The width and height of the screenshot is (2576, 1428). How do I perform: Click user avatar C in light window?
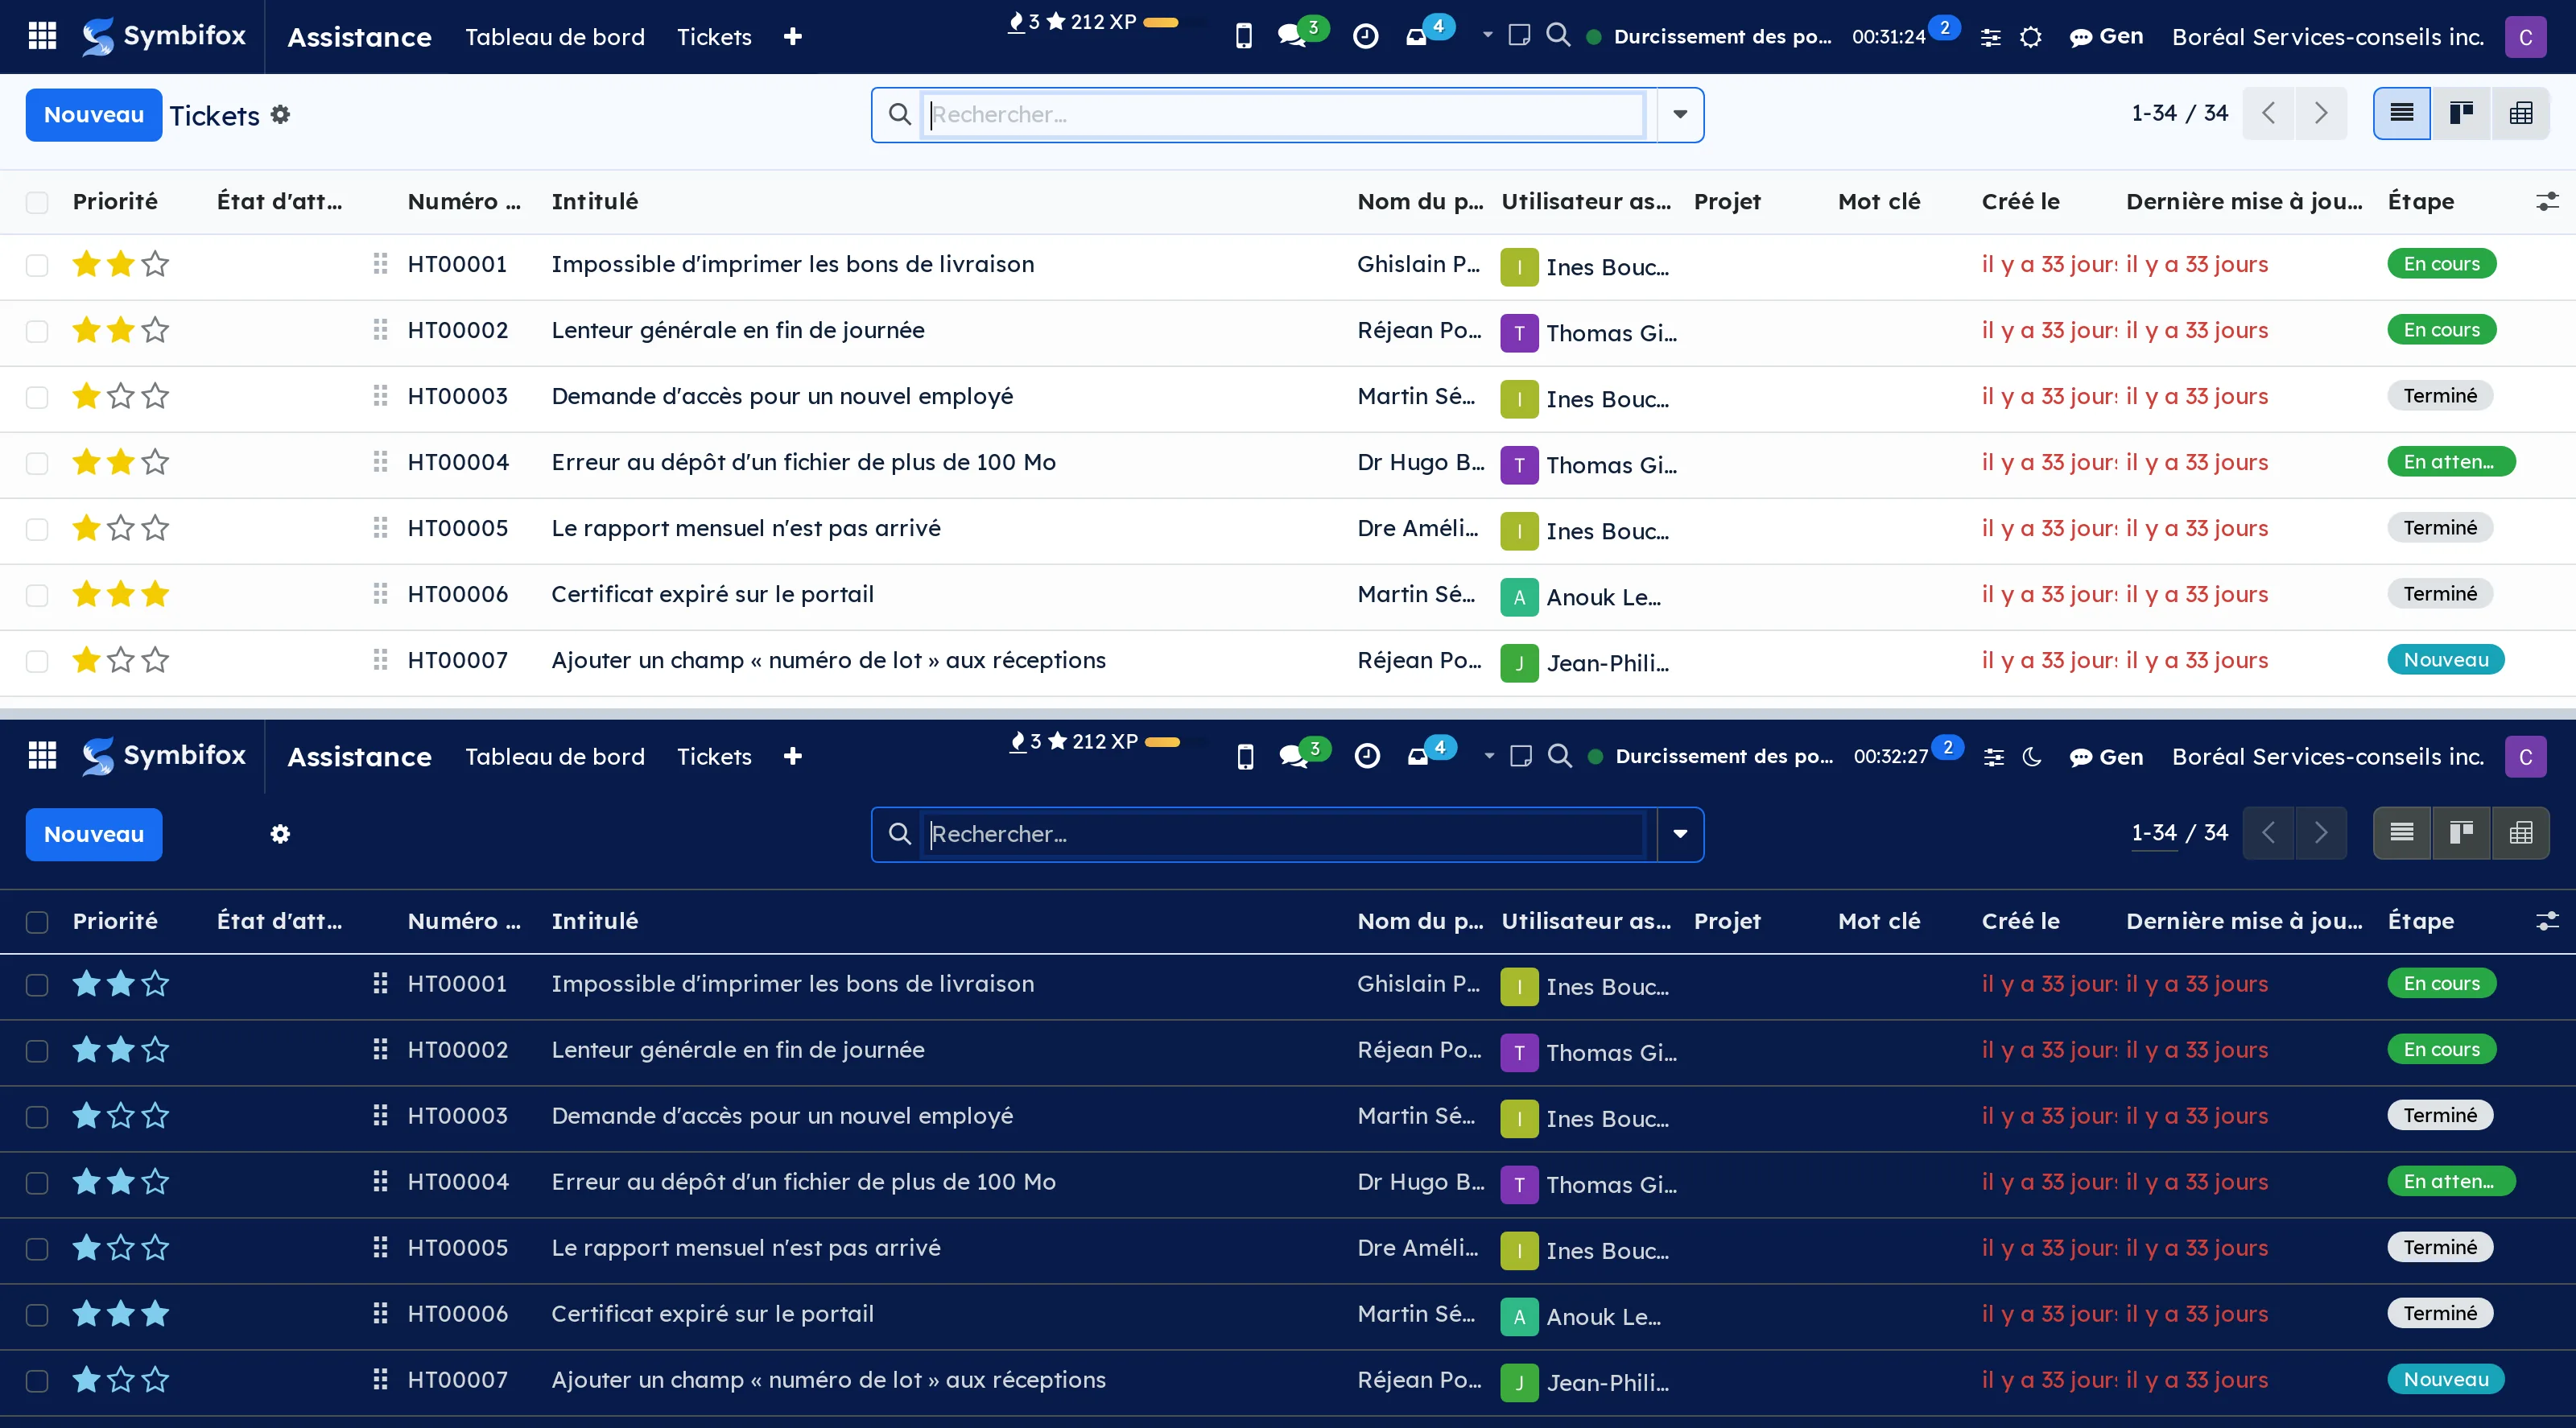(x=2525, y=37)
